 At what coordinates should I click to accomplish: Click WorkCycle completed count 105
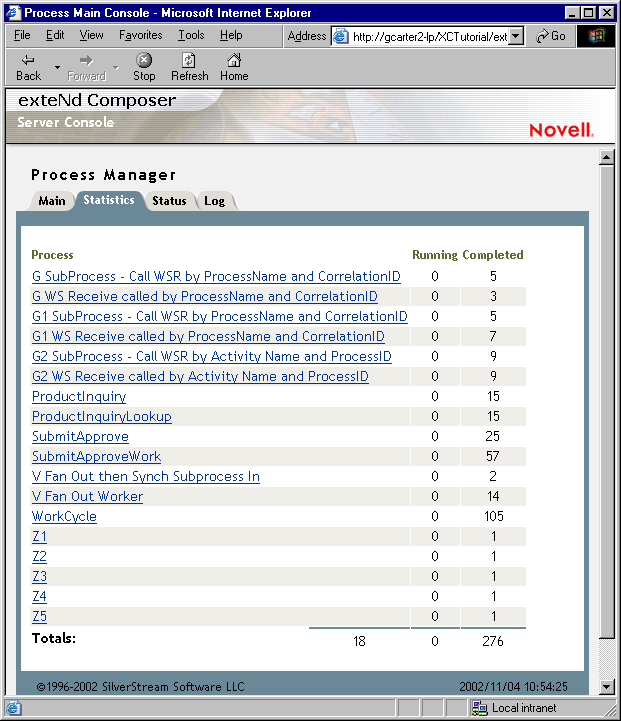coord(494,516)
